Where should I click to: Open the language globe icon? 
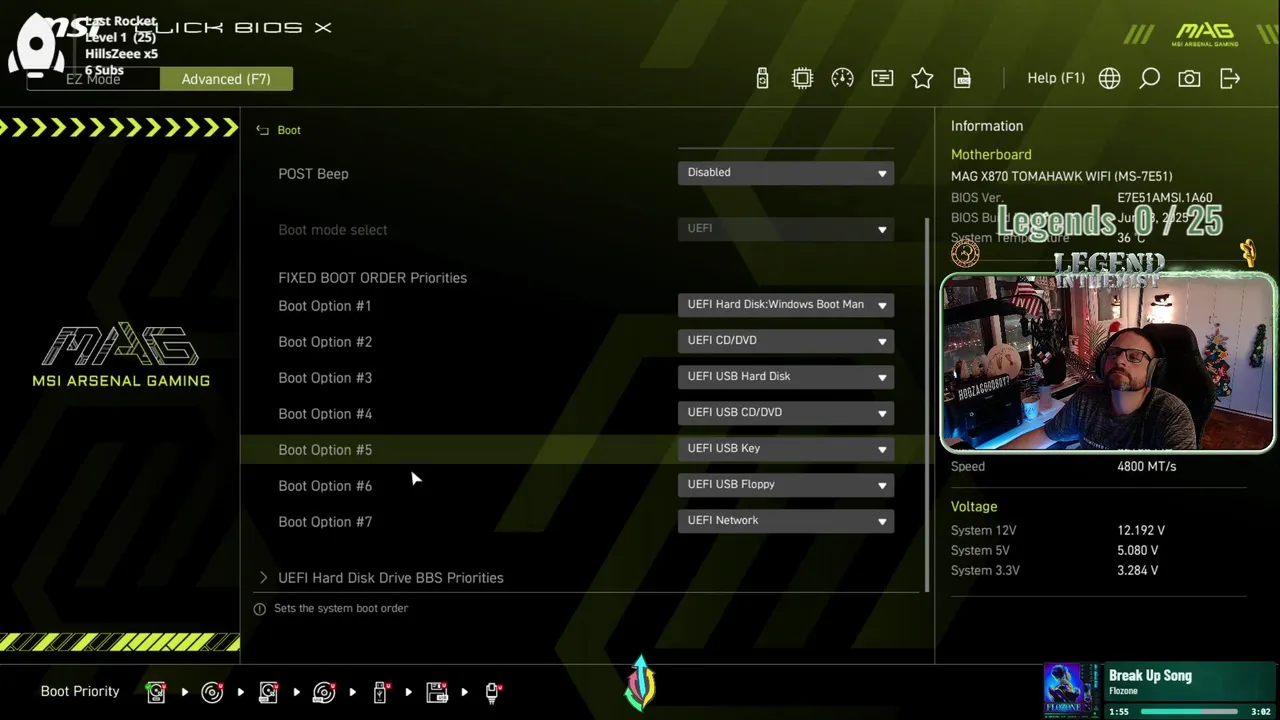pyautogui.click(x=1109, y=78)
